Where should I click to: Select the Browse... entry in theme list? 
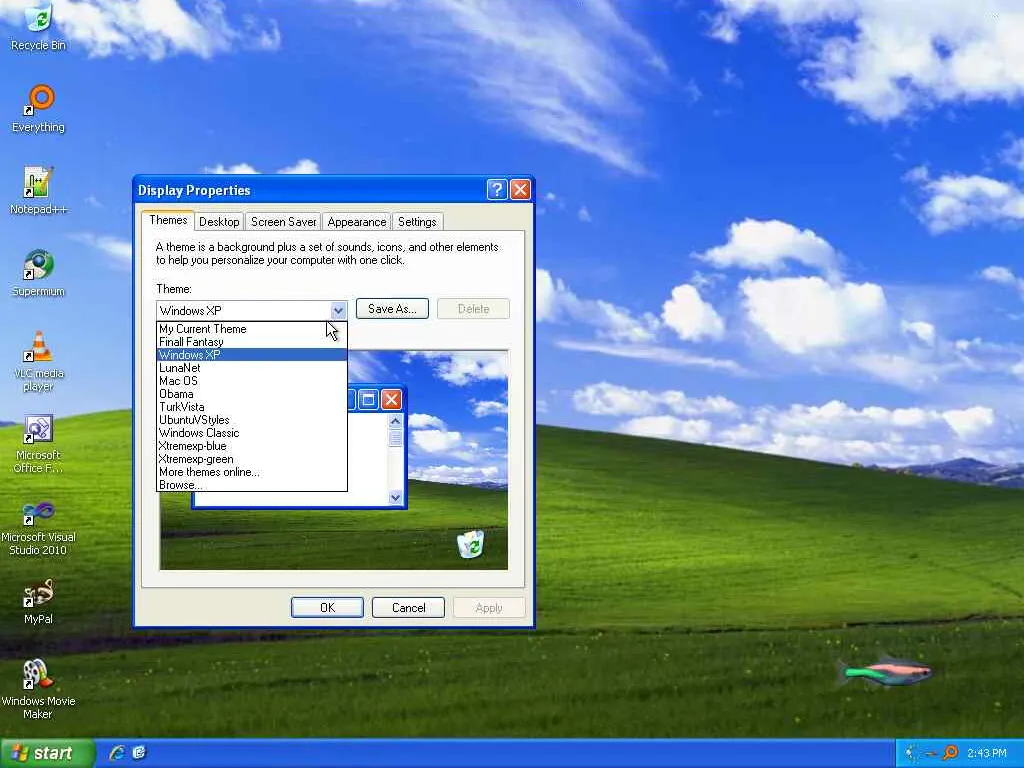(252, 485)
